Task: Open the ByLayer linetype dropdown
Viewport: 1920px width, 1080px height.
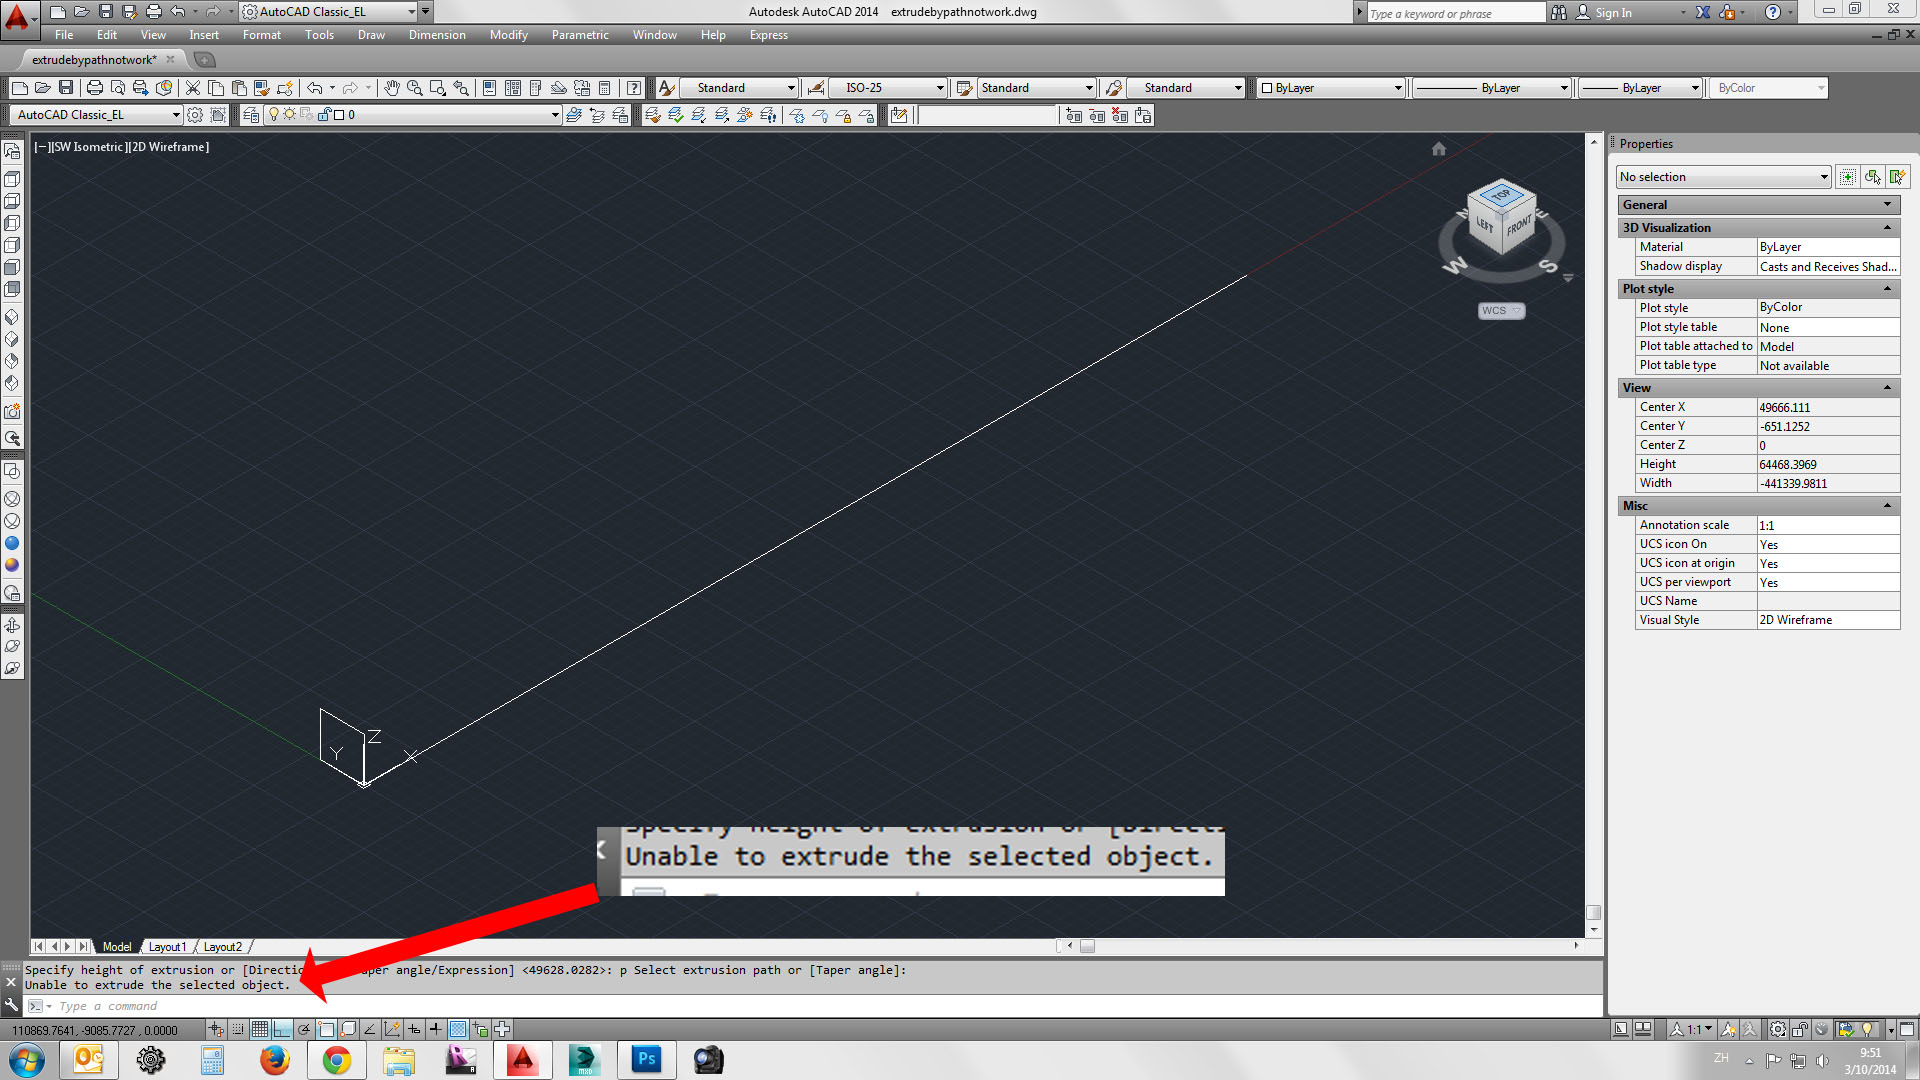Action: [x=1491, y=88]
